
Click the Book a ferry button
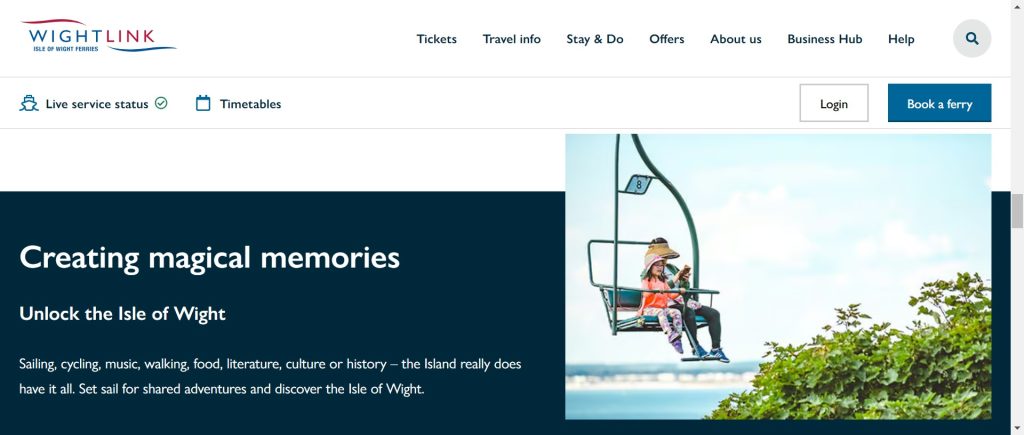tap(939, 103)
